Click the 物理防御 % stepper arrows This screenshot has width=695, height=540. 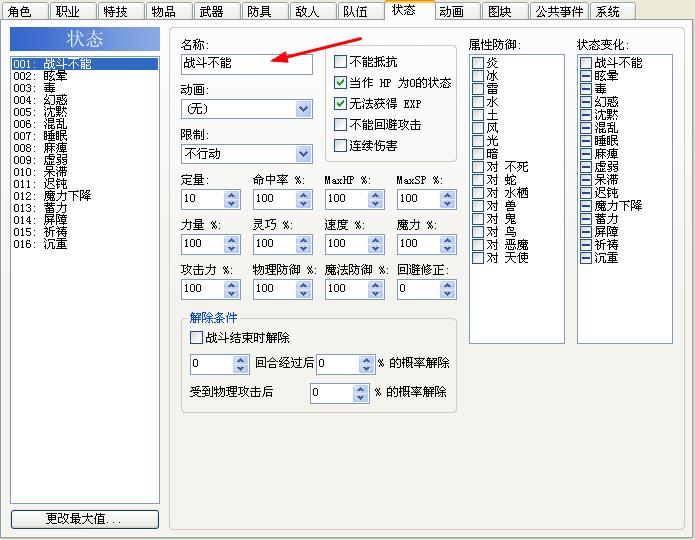pyautogui.click(x=304, y=289)
